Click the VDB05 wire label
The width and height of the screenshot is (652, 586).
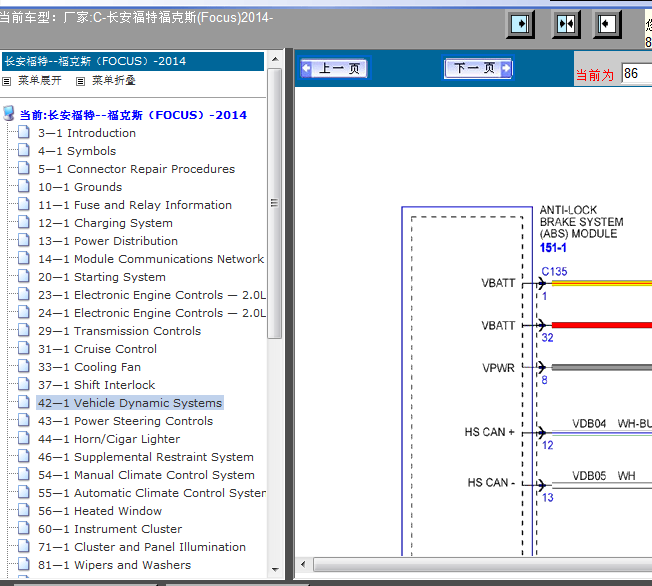point(589,476)
